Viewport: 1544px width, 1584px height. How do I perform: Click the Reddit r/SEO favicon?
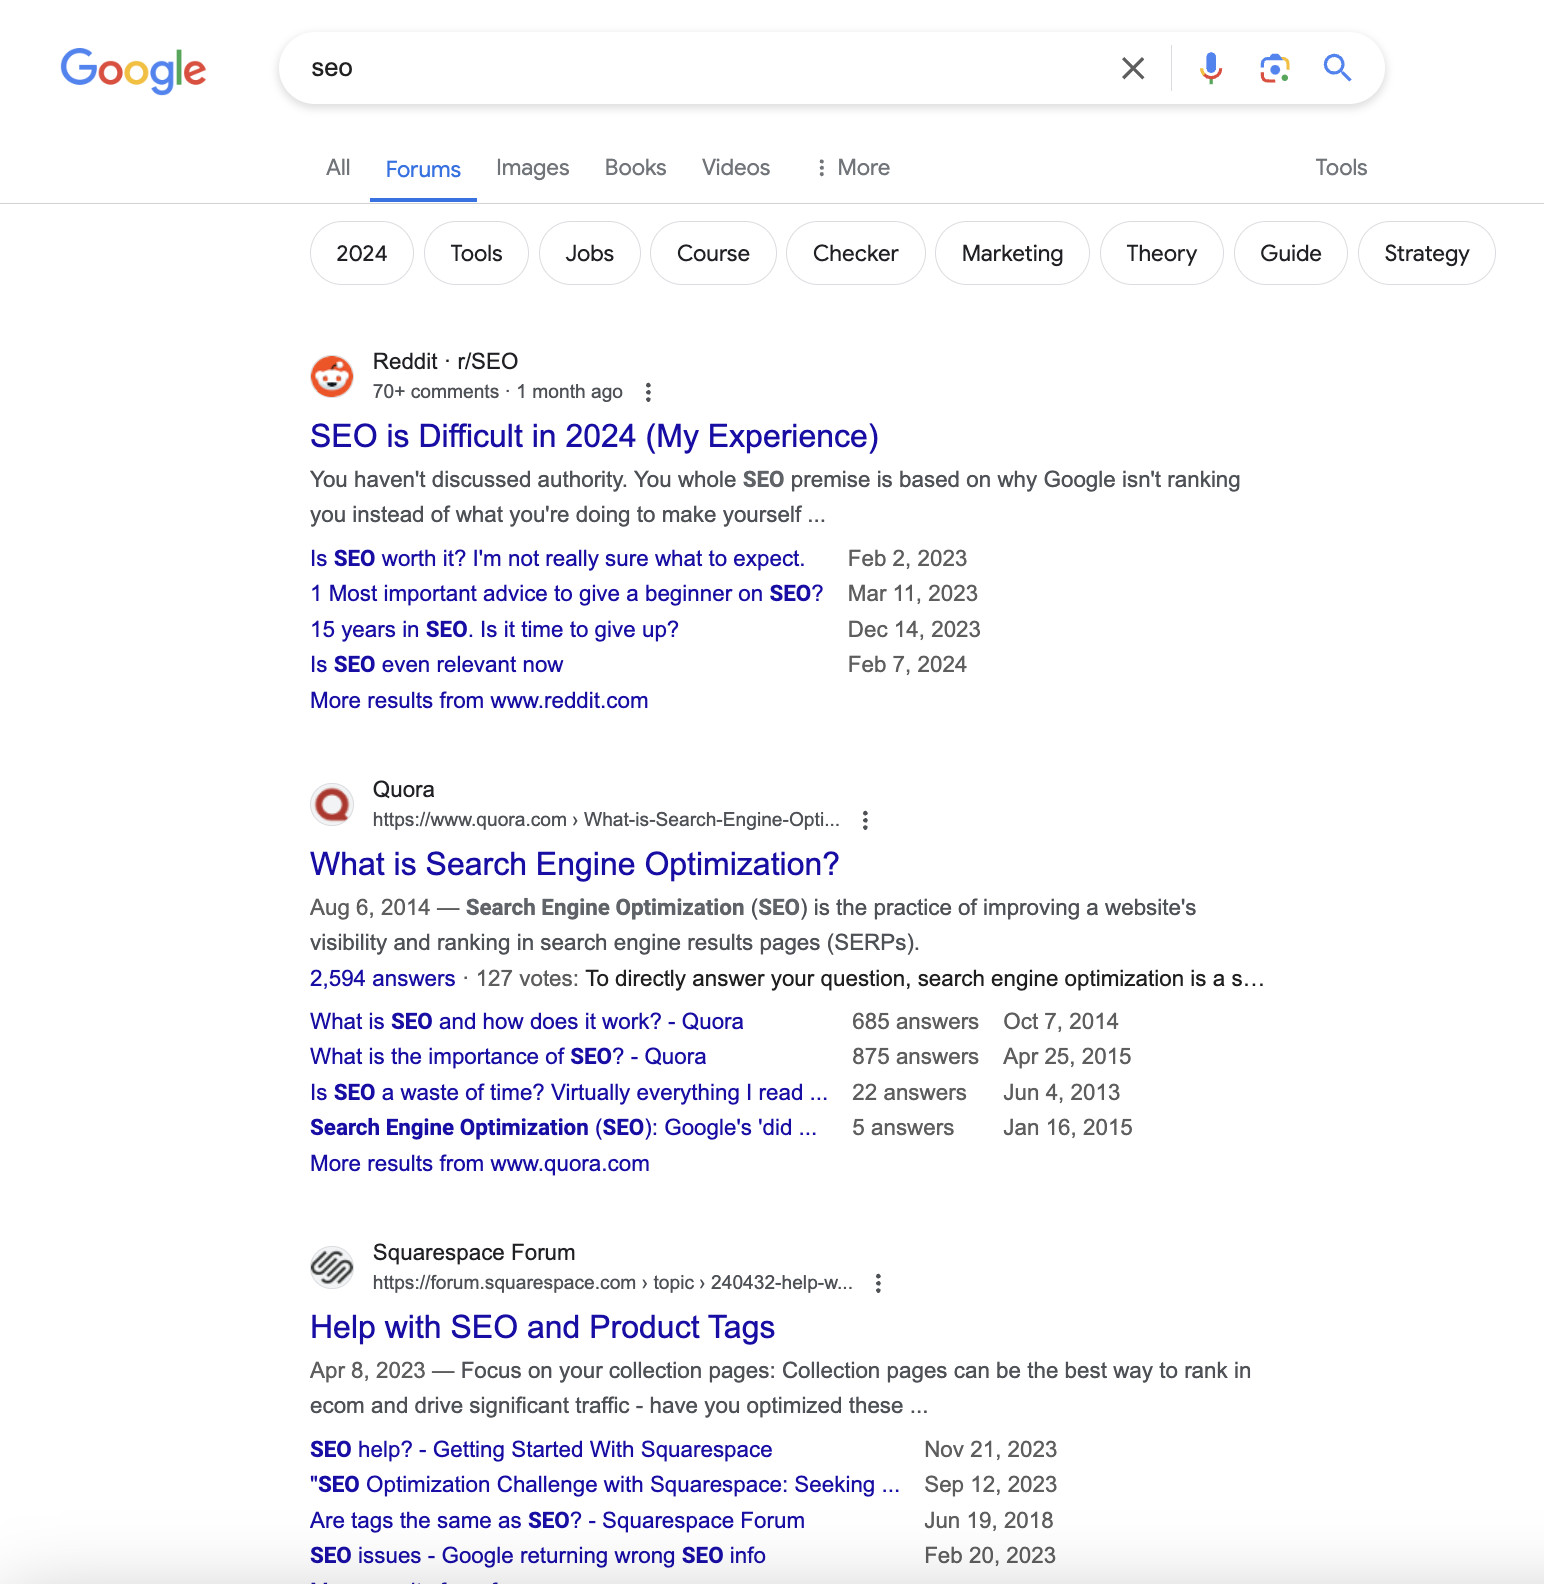point(332,377)
